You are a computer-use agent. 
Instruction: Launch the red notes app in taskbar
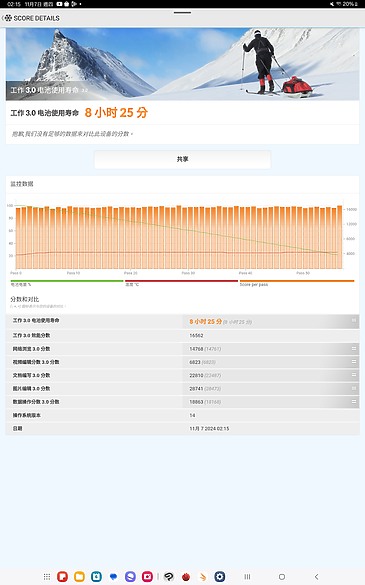point(62,576)
